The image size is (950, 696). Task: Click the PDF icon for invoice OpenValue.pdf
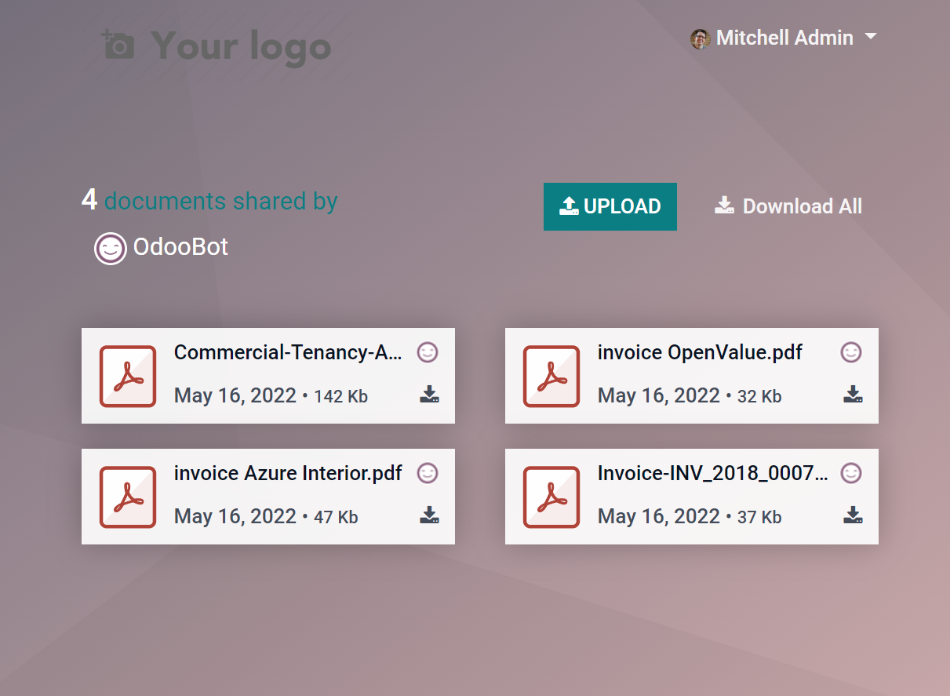point(552,375)
